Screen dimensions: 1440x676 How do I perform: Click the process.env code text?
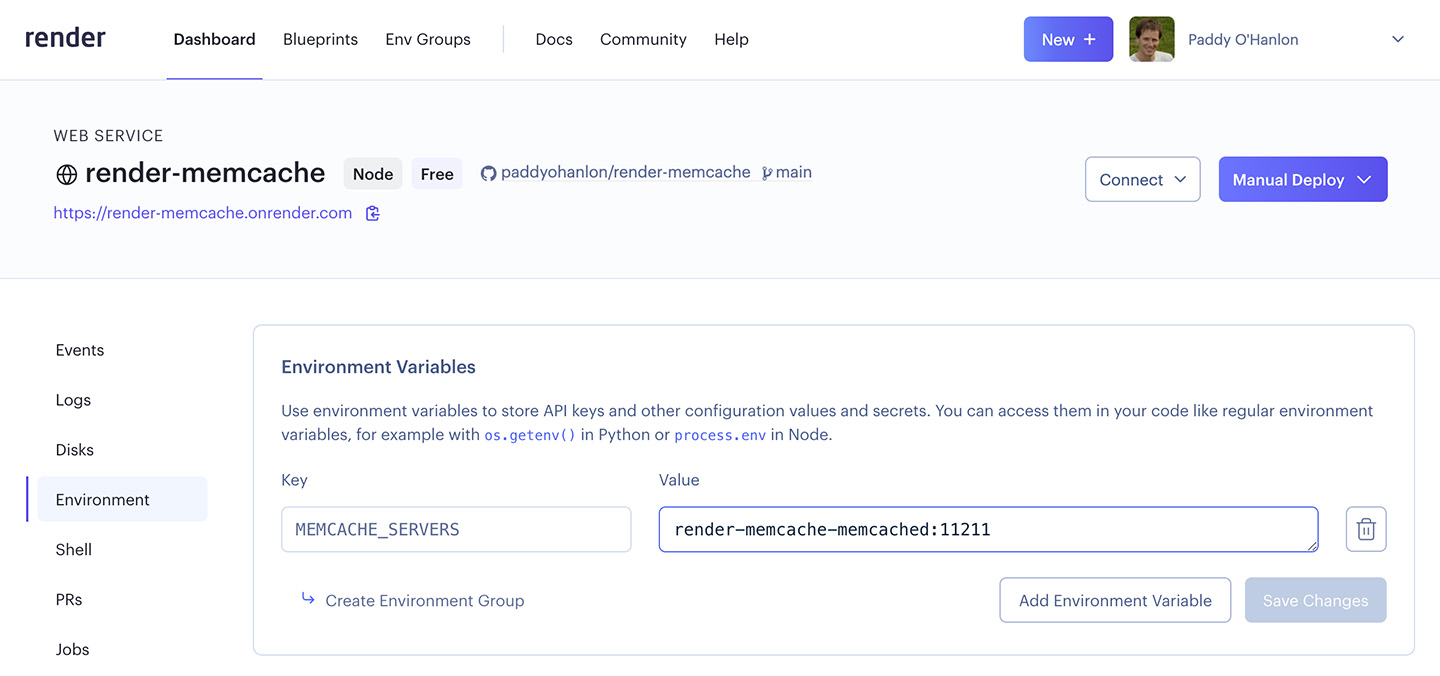tap(720, 436)
